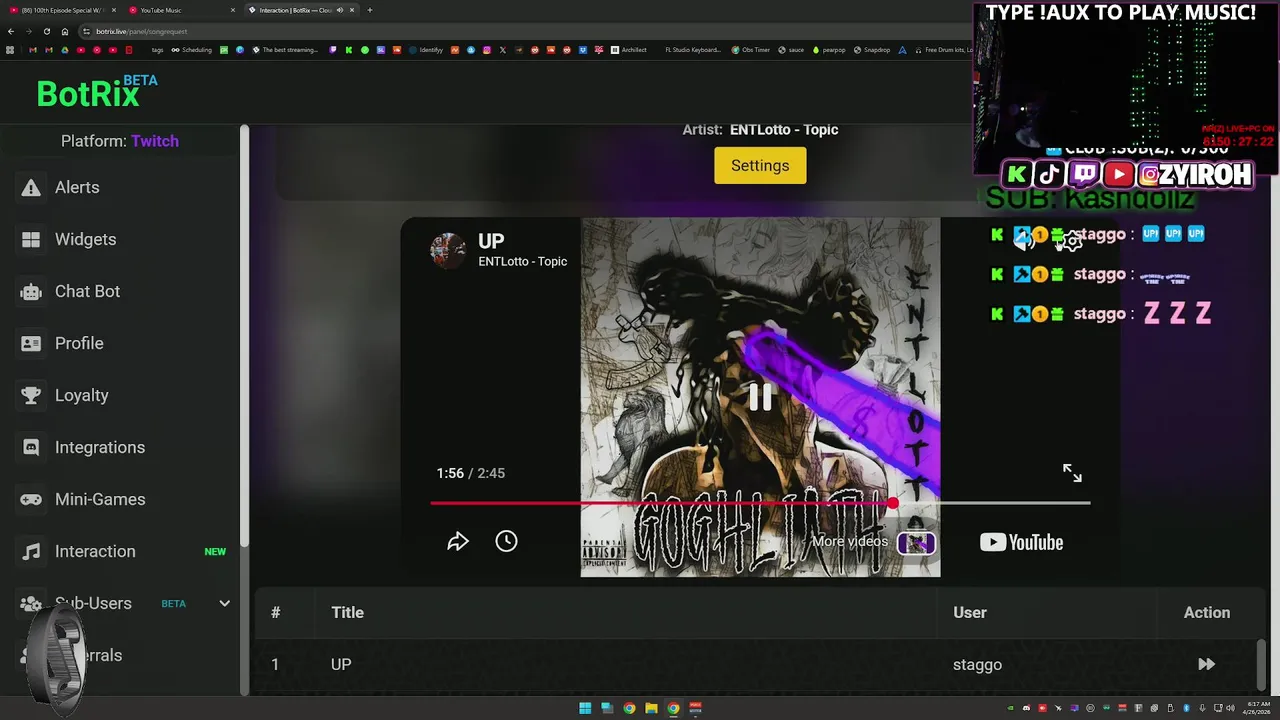Click the Action column header

pos(1207,612)
